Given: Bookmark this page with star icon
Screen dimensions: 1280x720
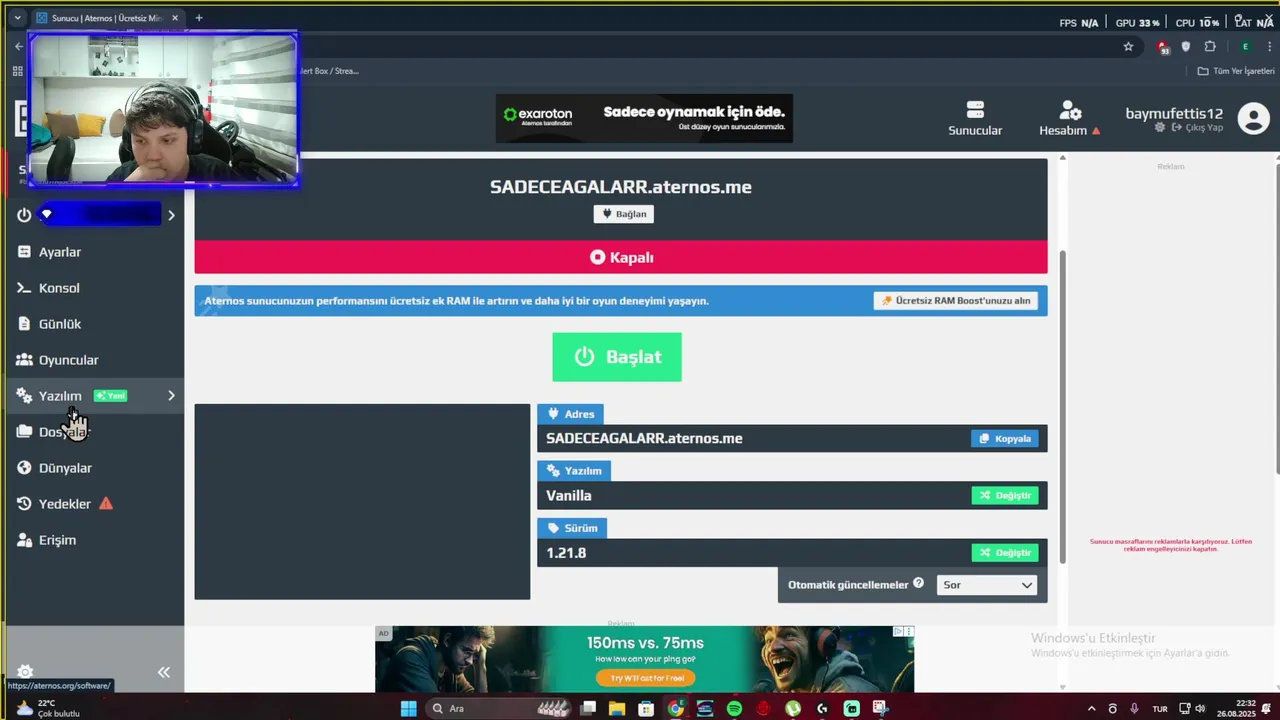Looking at the screenshot, I should pyautogui.click(x=1128, y=46).
